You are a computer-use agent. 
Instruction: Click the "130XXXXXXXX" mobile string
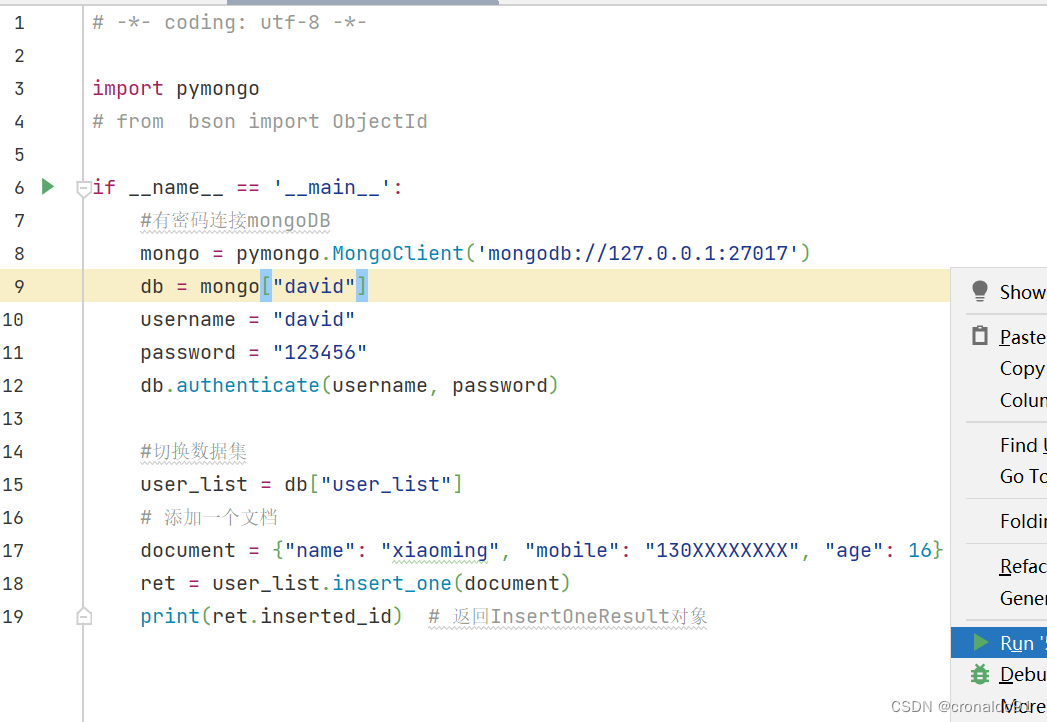pos(722,550)
